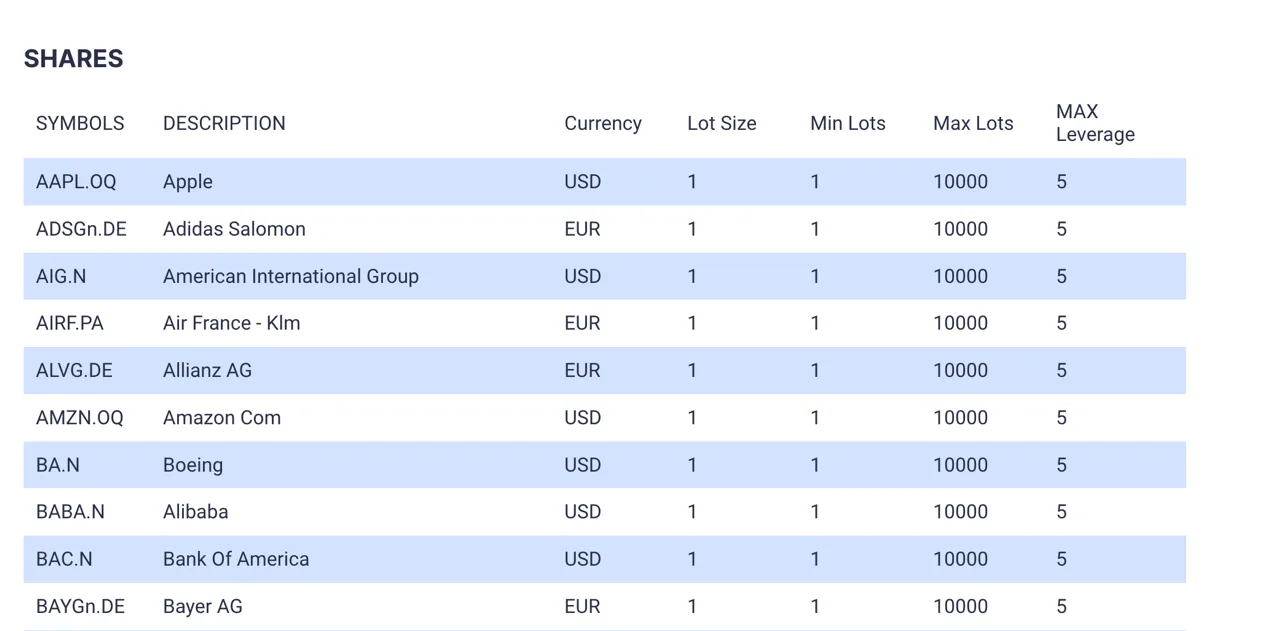Click the Currency column header
1270x631 pixels.
(603, 123)
